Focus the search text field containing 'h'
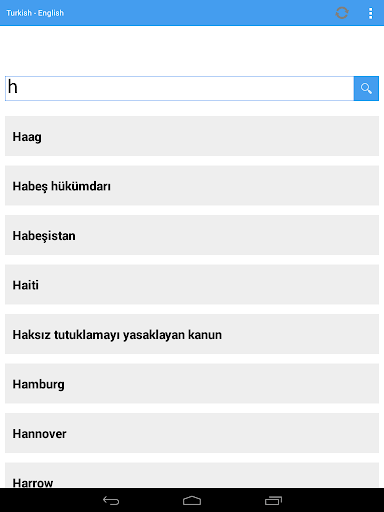 [179, 88]
